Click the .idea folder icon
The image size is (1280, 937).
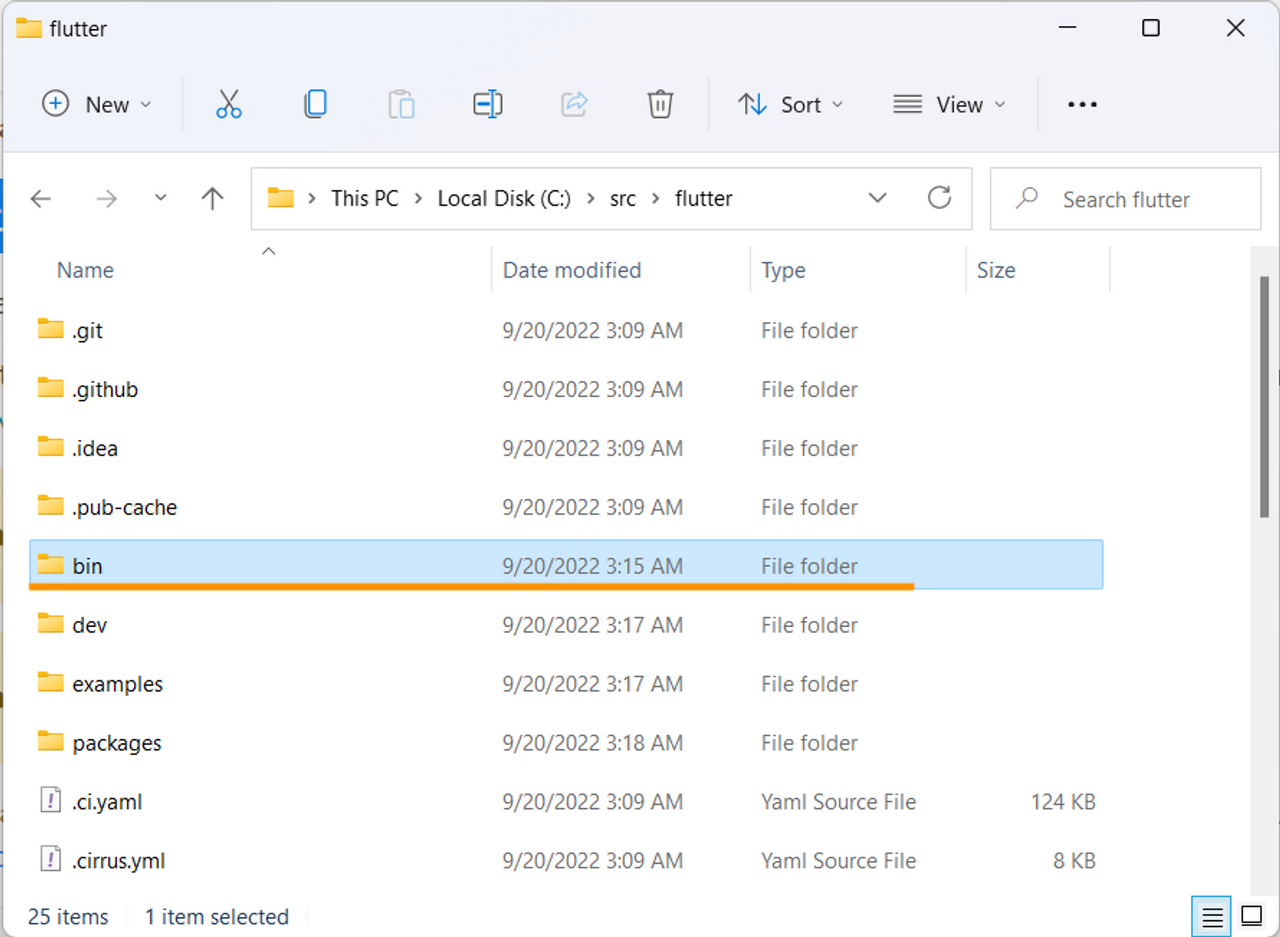point(51,447)
